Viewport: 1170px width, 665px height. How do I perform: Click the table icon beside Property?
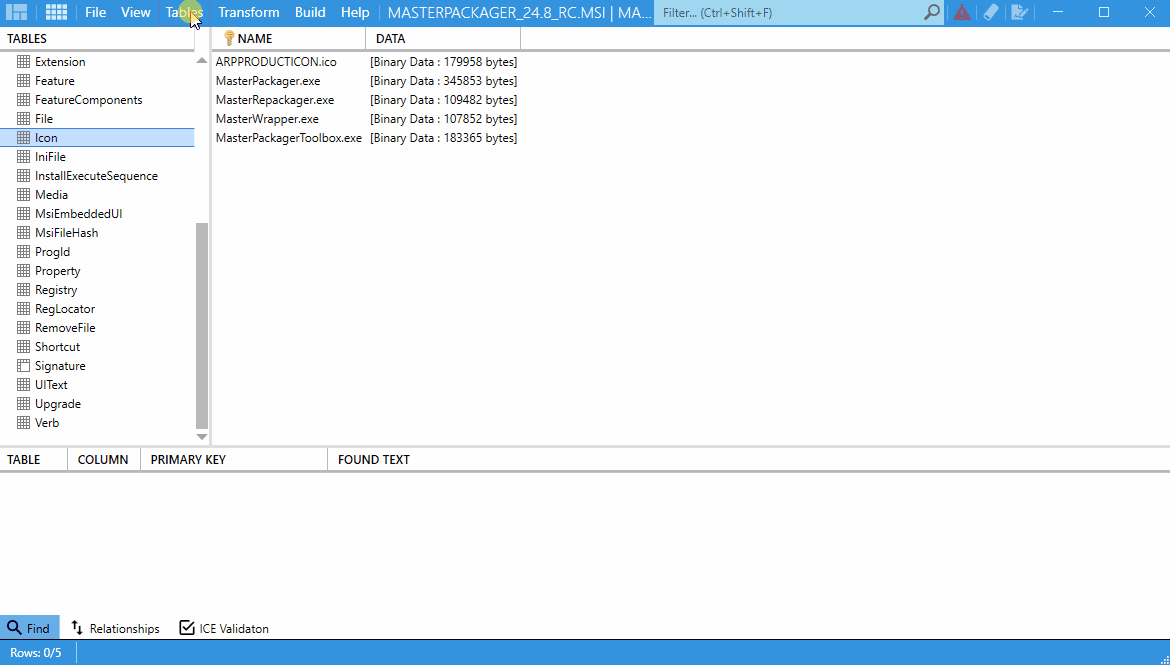23,271
